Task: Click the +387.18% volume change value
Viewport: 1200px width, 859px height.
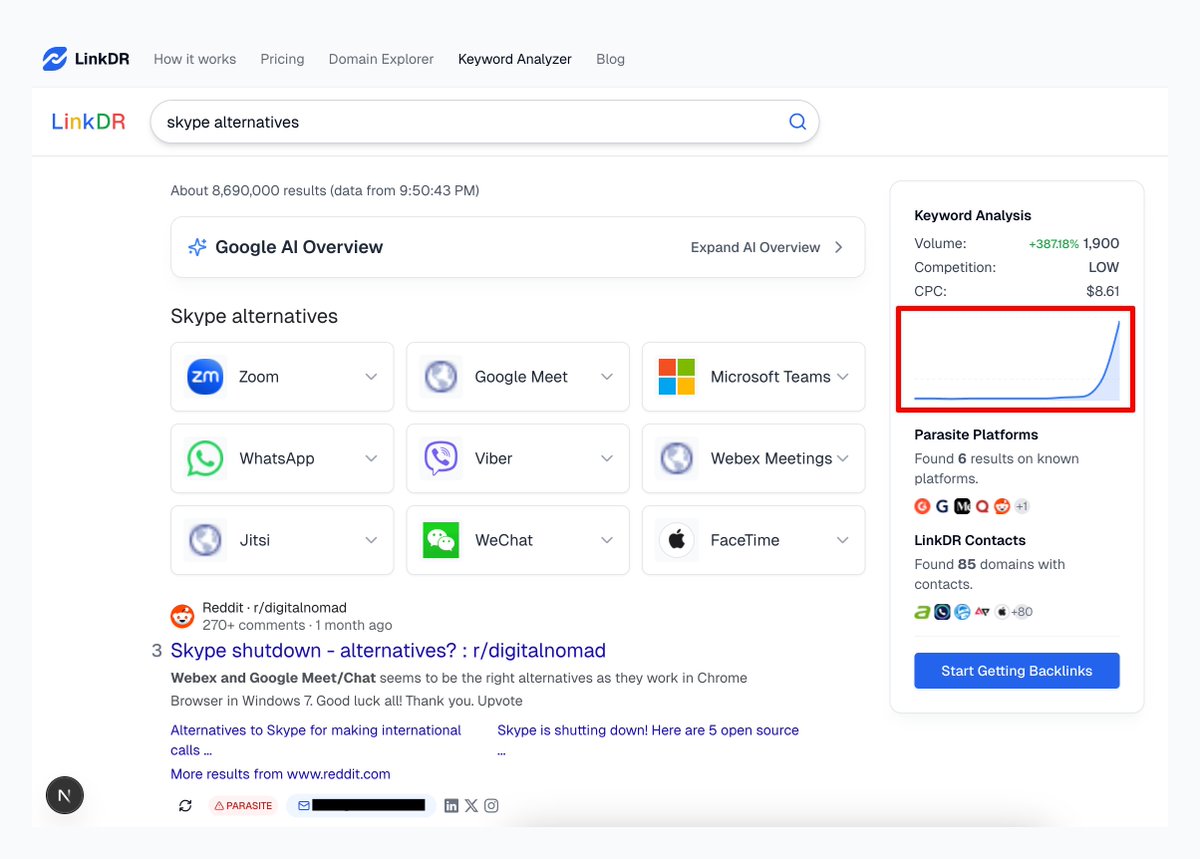Action: (x=1053, y=243)
